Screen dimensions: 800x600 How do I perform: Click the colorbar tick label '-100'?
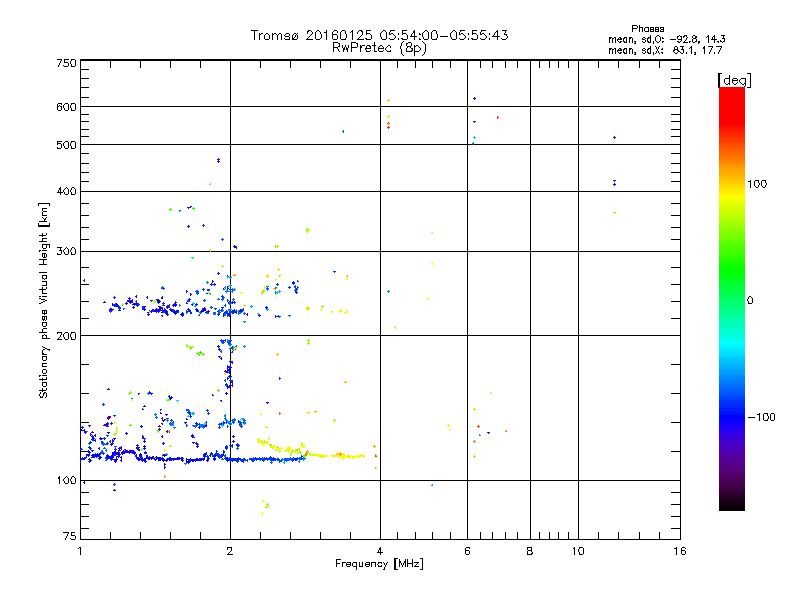[761, 417]
